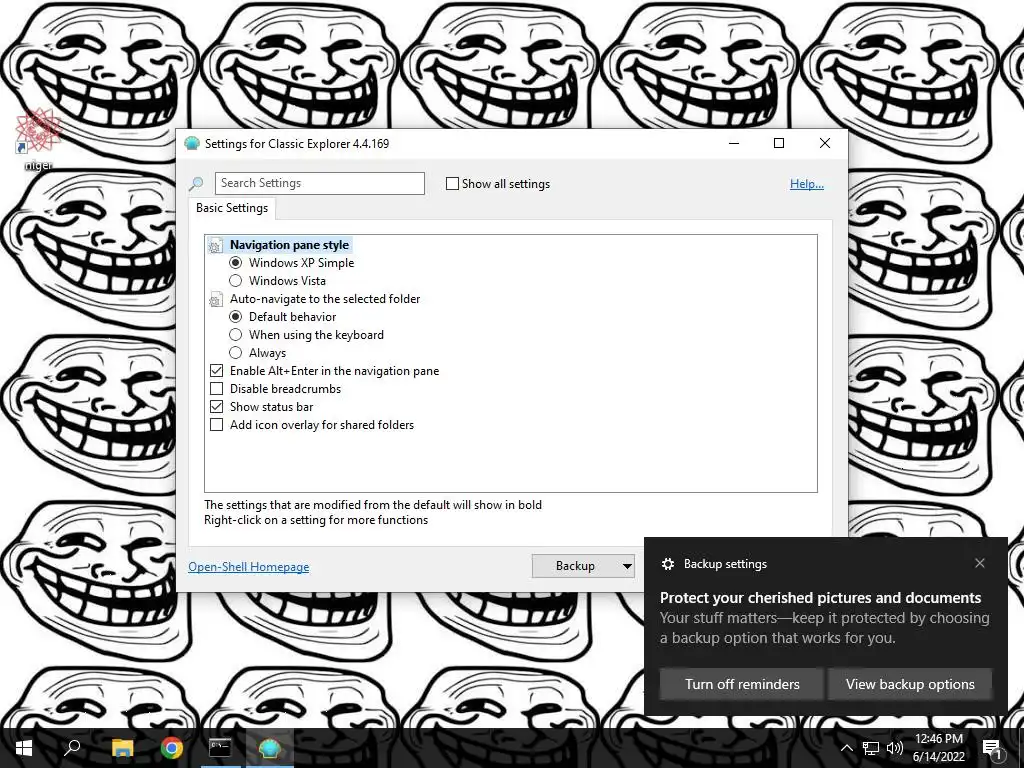Click the notification headline Protect your cherished pictures

click(820, 598)
